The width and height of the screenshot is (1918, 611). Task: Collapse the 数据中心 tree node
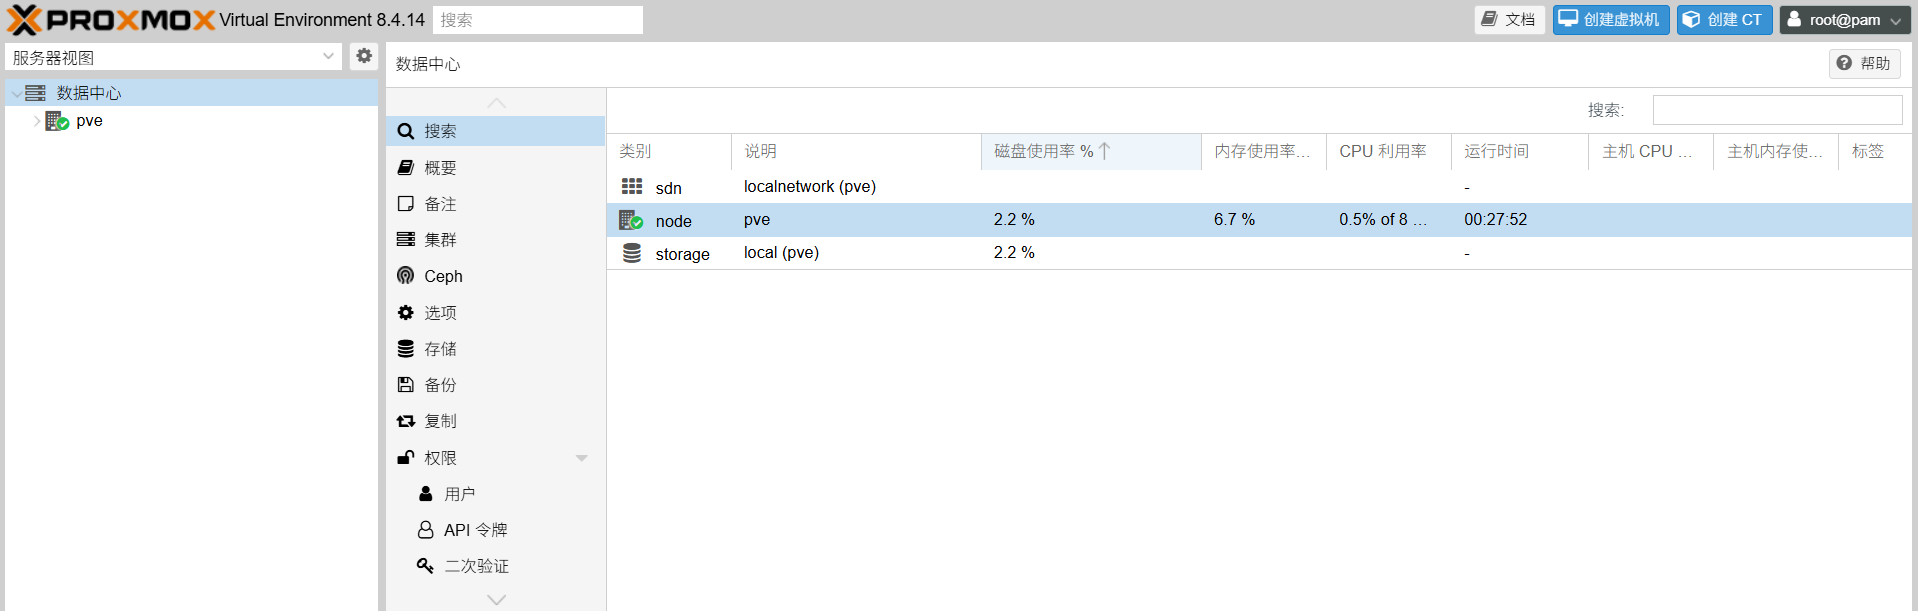coord(17,93)
